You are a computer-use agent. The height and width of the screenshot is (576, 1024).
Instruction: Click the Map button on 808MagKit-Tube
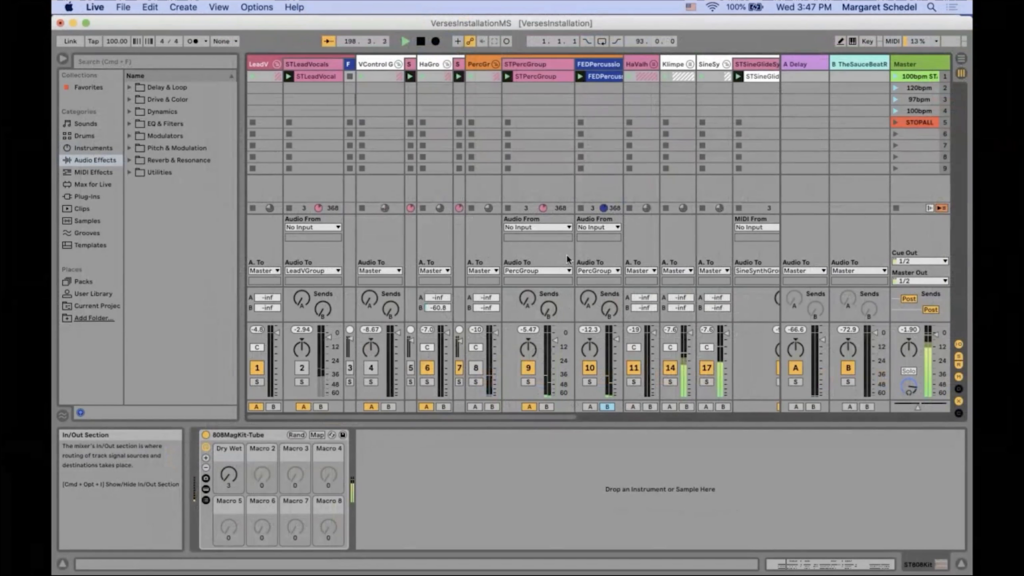point(317,435)
